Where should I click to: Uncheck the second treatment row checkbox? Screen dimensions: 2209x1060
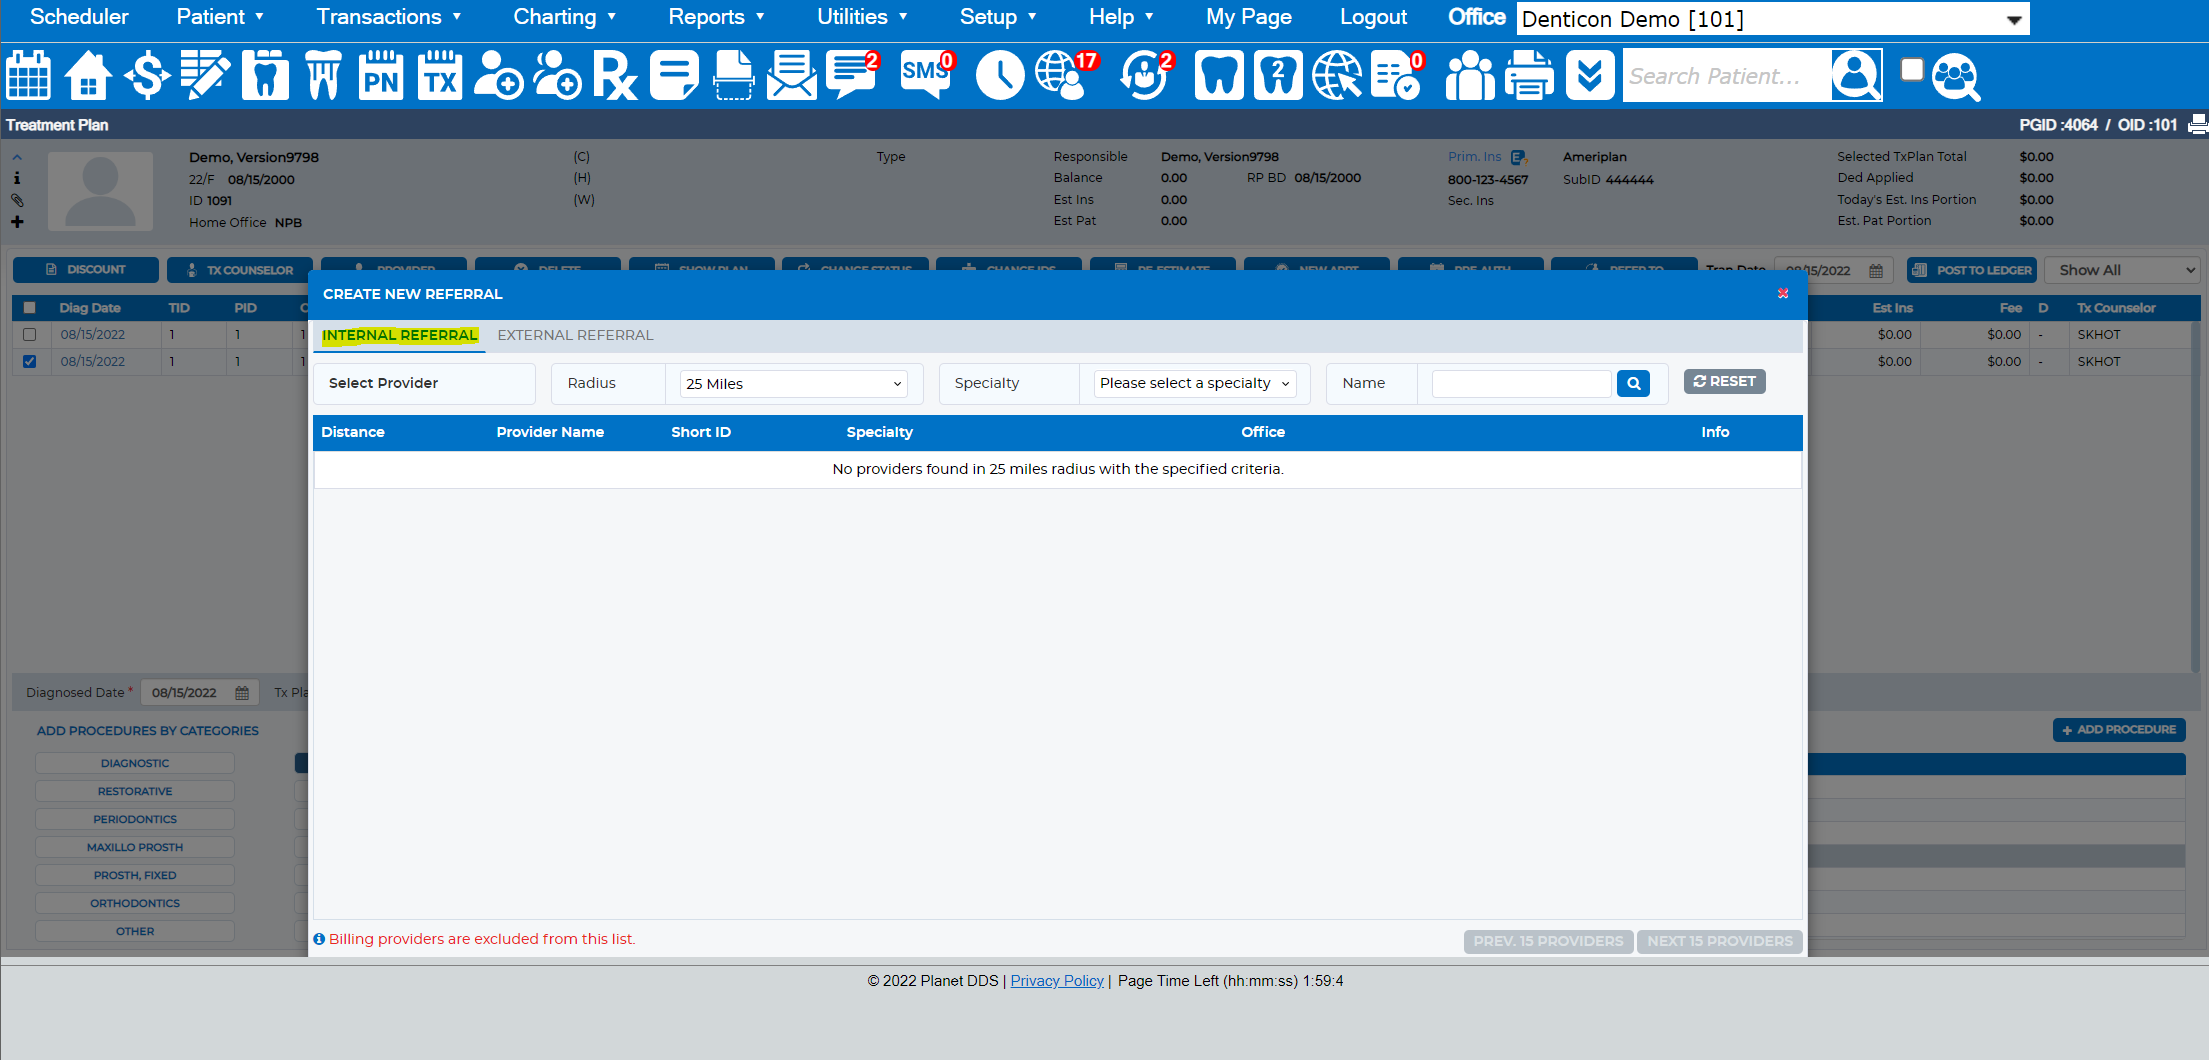[30, 362]
